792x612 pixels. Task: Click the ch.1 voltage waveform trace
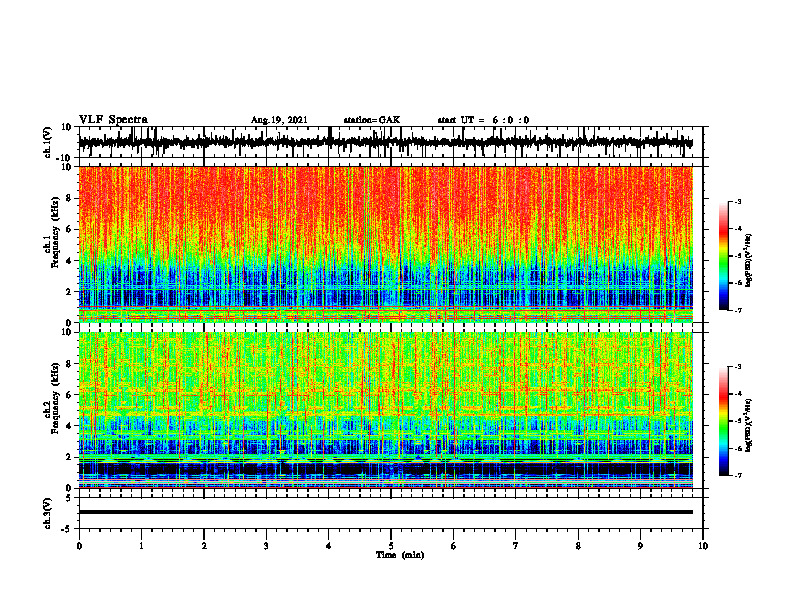[x=386, y=143]
